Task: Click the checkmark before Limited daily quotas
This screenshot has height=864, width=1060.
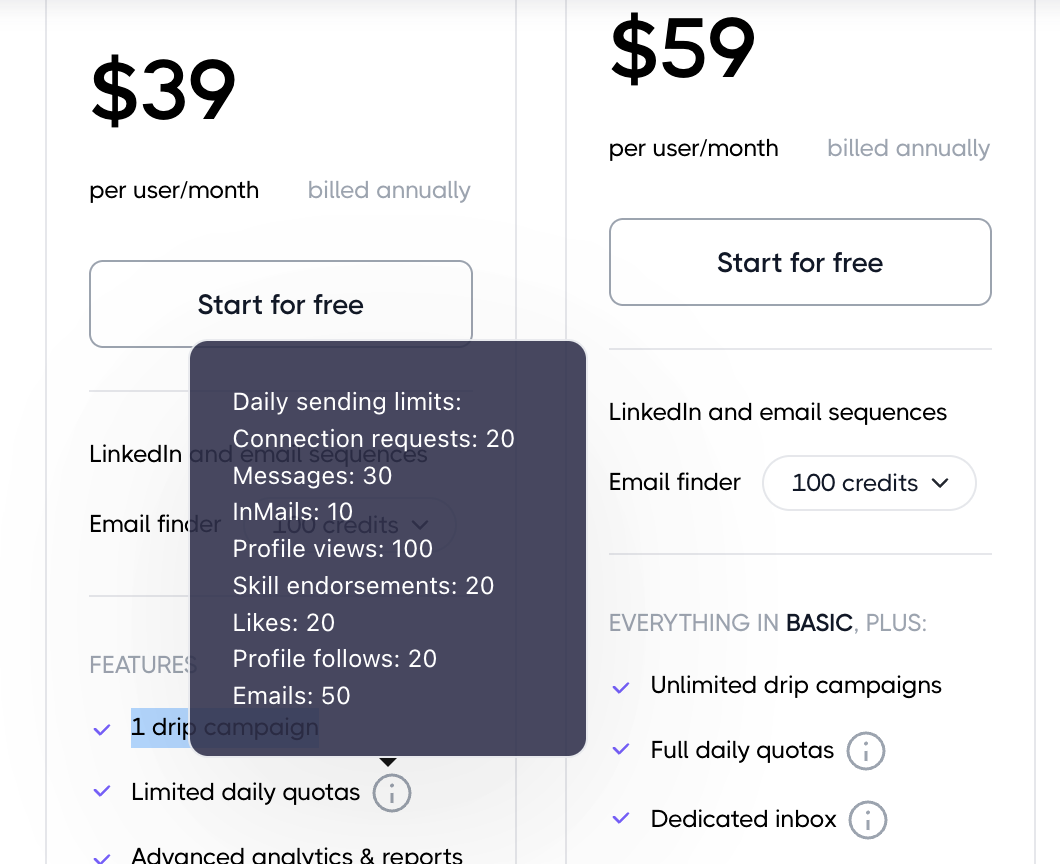Action: click(101, 792)
